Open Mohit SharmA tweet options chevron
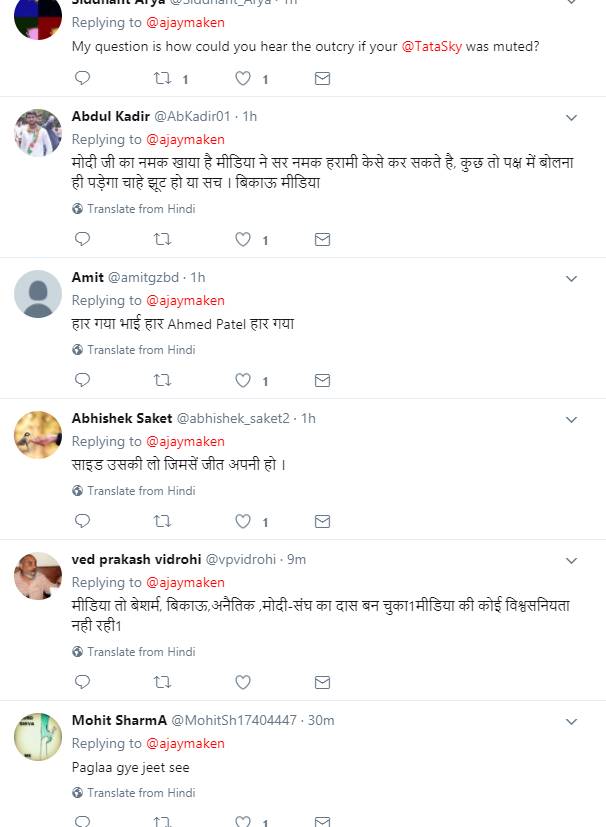The image size is (606, 827). point(571,721)
